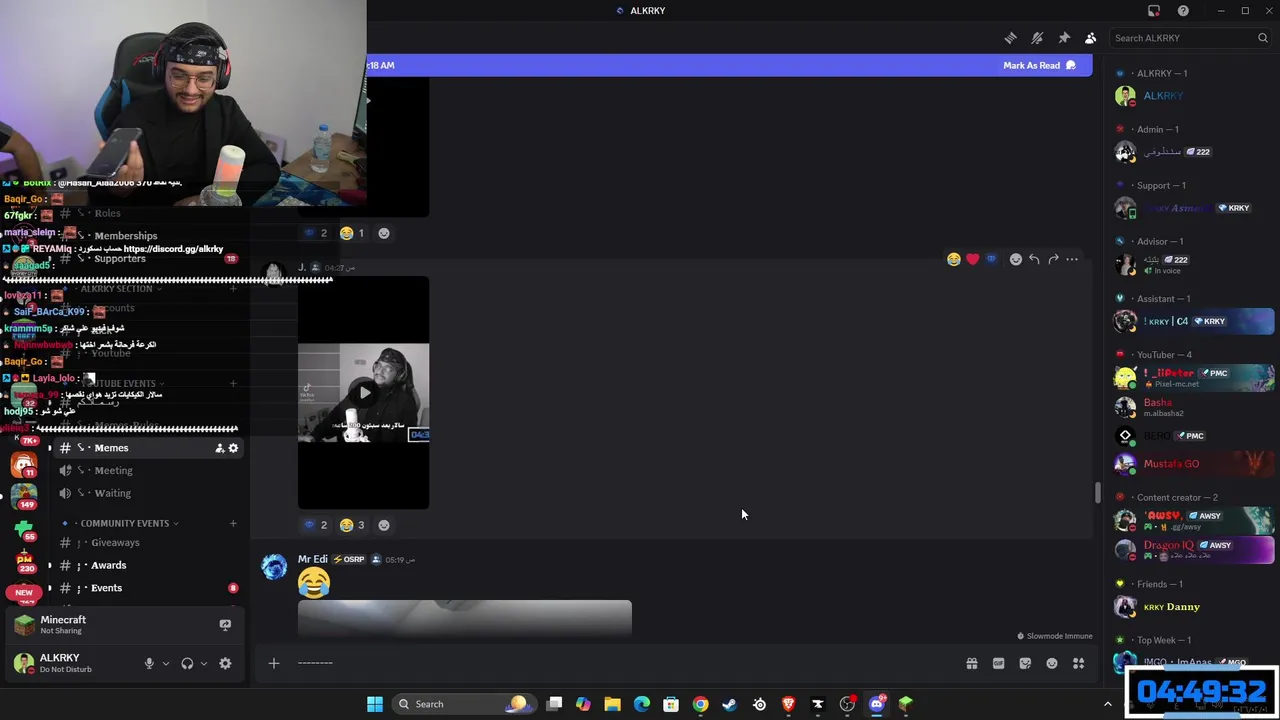Open audio output options arrow
This screenshot has width=1280, height=720.
point(204,663)
